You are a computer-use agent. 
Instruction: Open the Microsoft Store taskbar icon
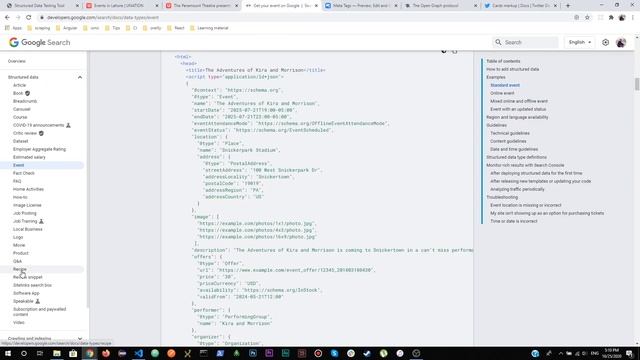tap(73, 353)
